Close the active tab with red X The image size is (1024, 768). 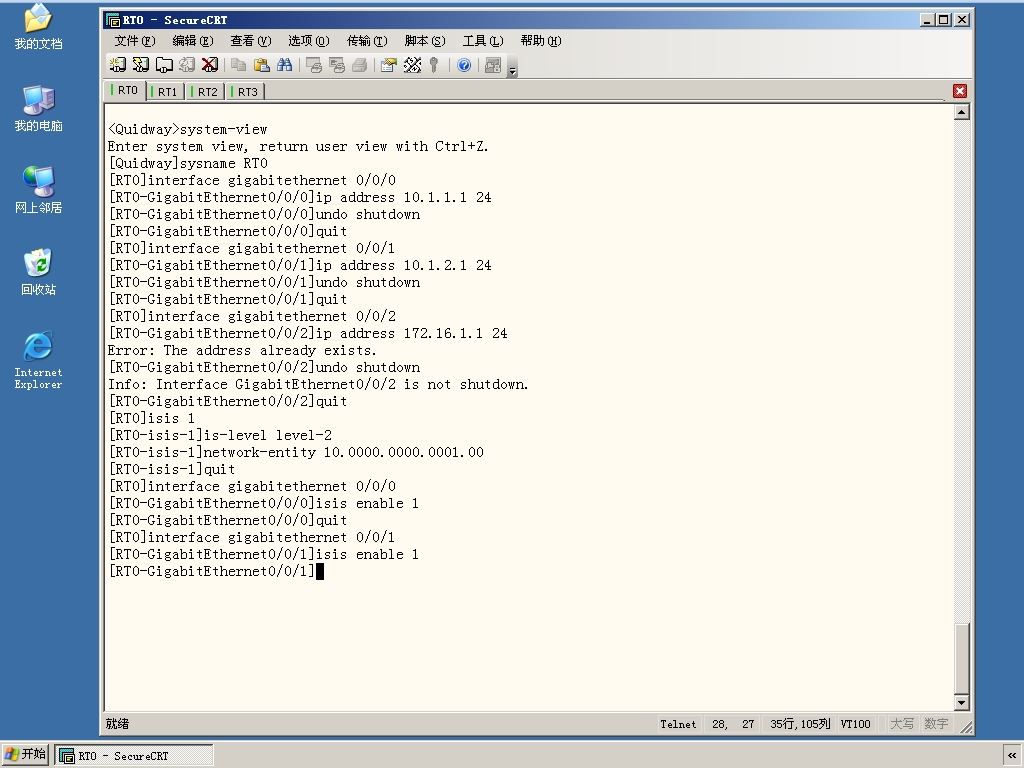click(x=959, y=91)
